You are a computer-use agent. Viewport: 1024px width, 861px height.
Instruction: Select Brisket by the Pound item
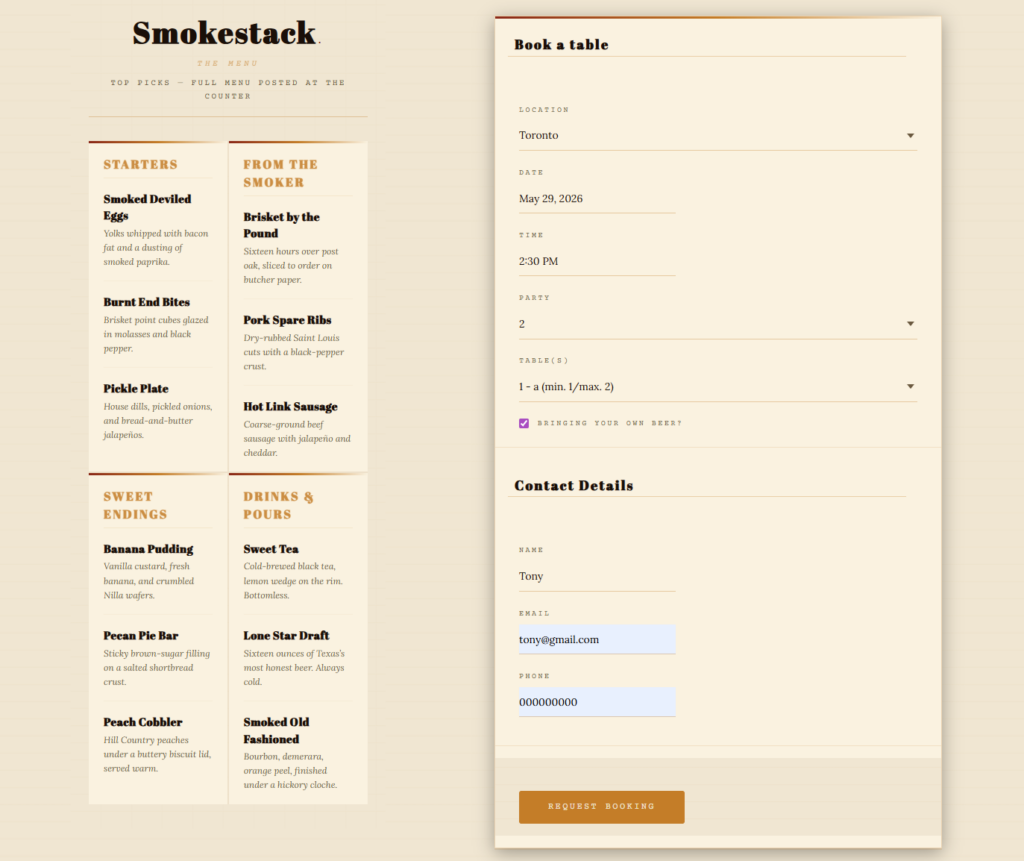(281, 225)
